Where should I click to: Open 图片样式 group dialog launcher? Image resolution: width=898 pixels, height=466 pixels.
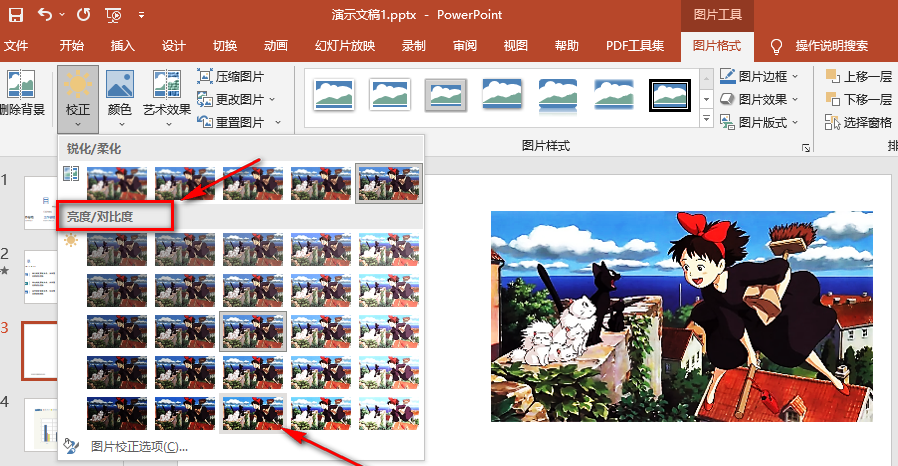(x=806, y=148)
